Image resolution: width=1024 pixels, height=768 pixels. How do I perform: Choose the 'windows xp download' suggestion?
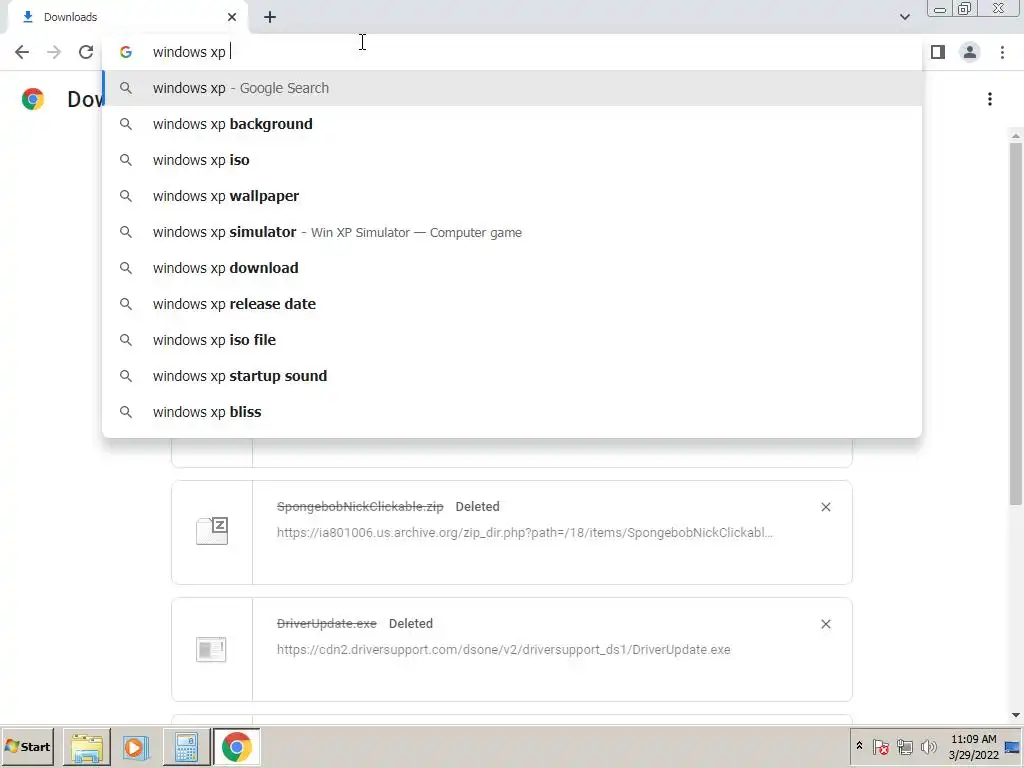(x=512, y=268)
